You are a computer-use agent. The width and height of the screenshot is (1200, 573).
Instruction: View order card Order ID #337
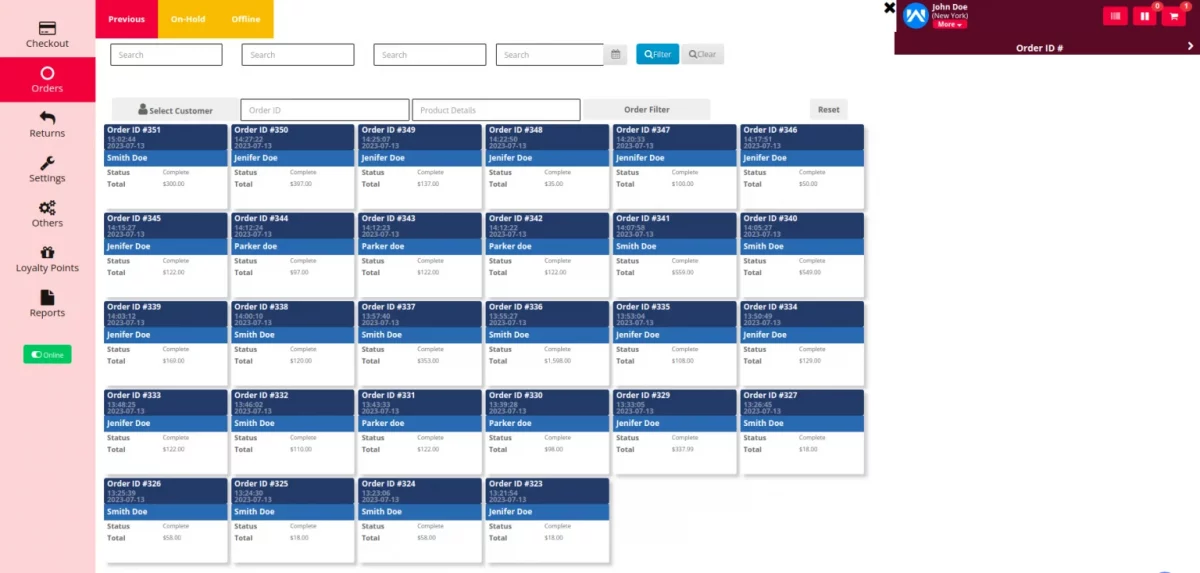point(420,343)
